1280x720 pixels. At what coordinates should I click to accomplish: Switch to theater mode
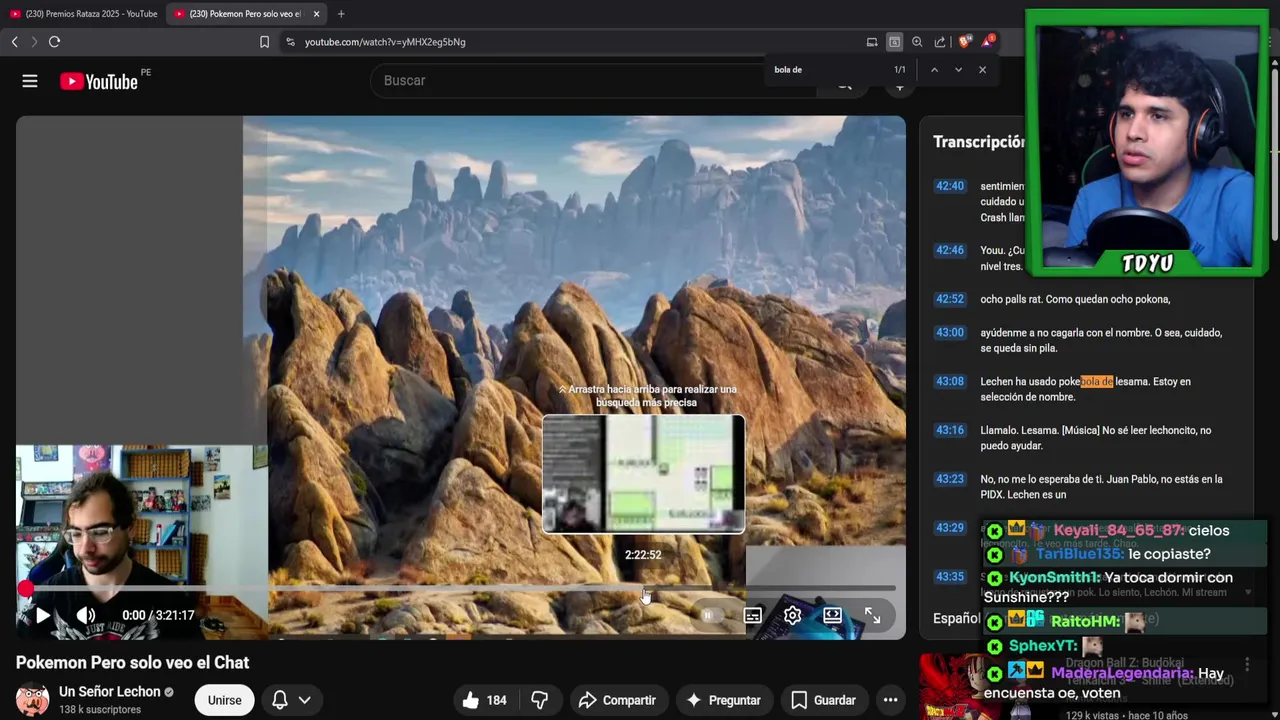click(x=832, y=616)
